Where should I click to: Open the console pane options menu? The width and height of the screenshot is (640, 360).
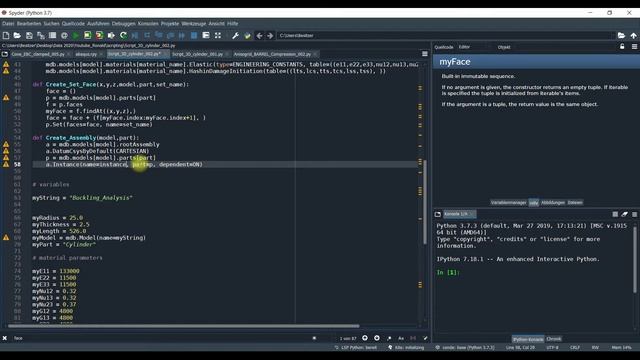634,214
